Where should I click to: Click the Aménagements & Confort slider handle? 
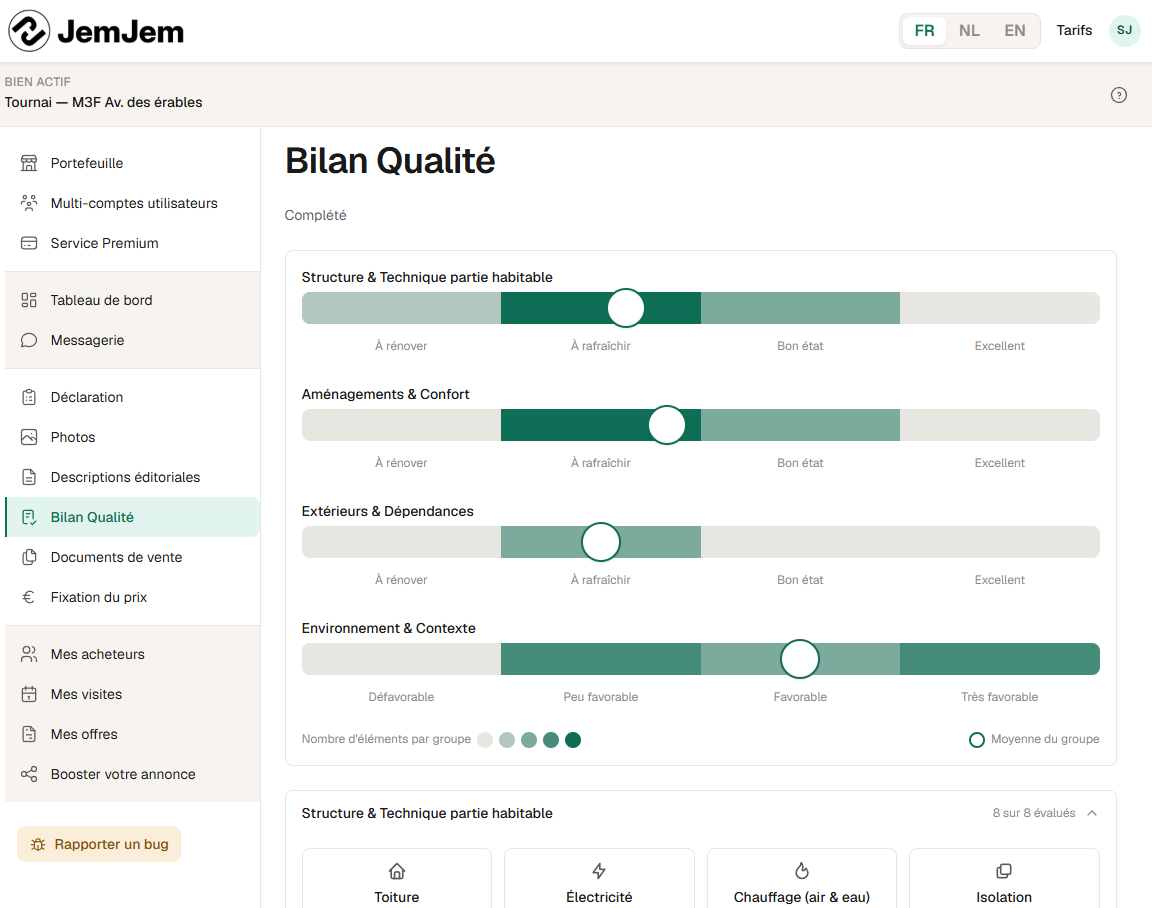pos(667,425)
